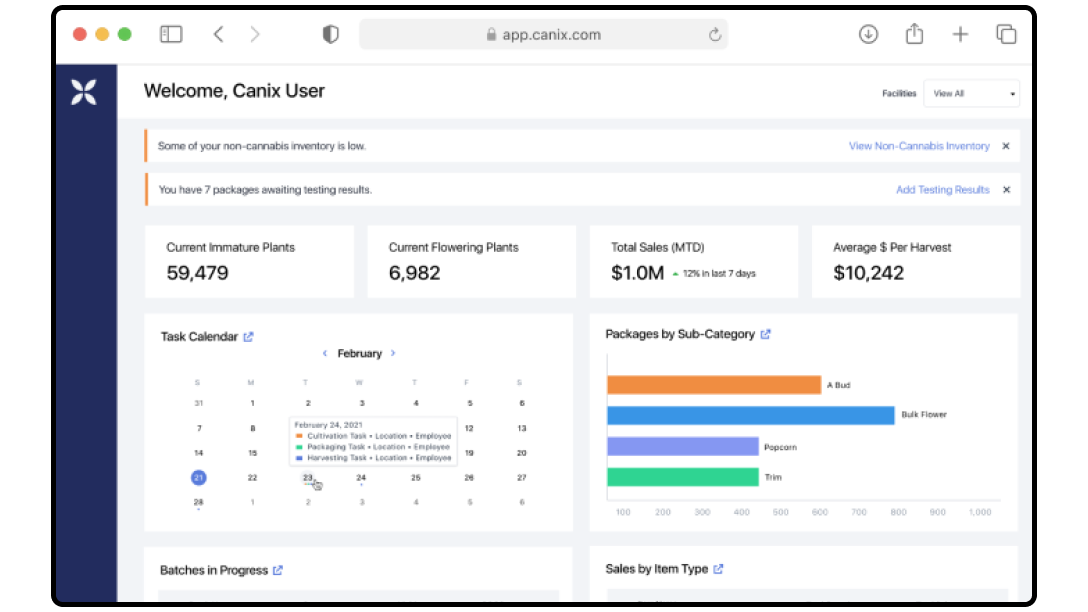This screenshot has width=1088, height=612.
Task: Click the Cultivation Task entry in the tooltip
Action: tap(373, 436)
